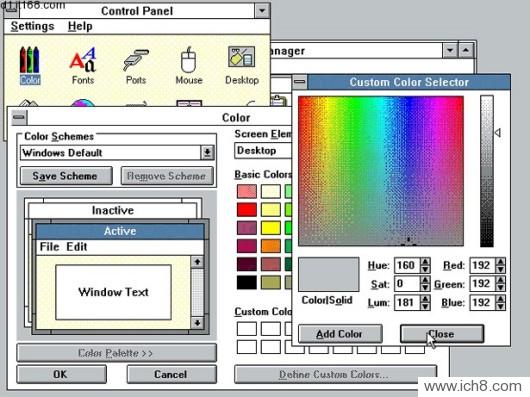Open the Settings menu

(x=32, y=26)
